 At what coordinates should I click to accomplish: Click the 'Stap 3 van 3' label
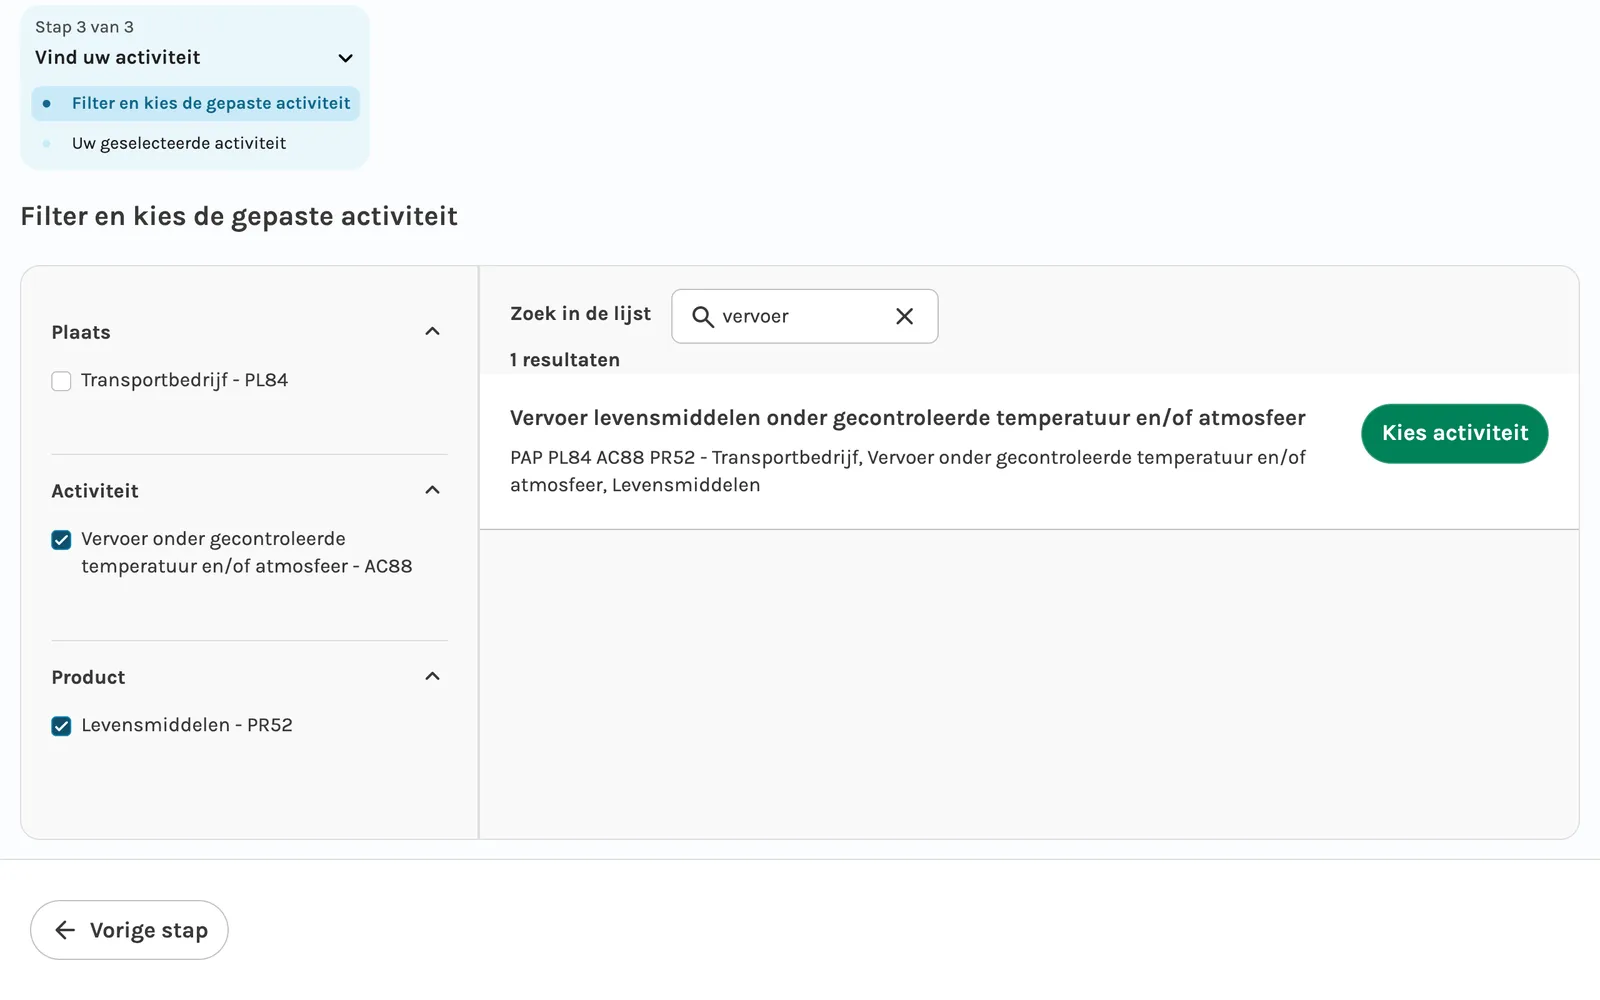click(x=84, y=27)
